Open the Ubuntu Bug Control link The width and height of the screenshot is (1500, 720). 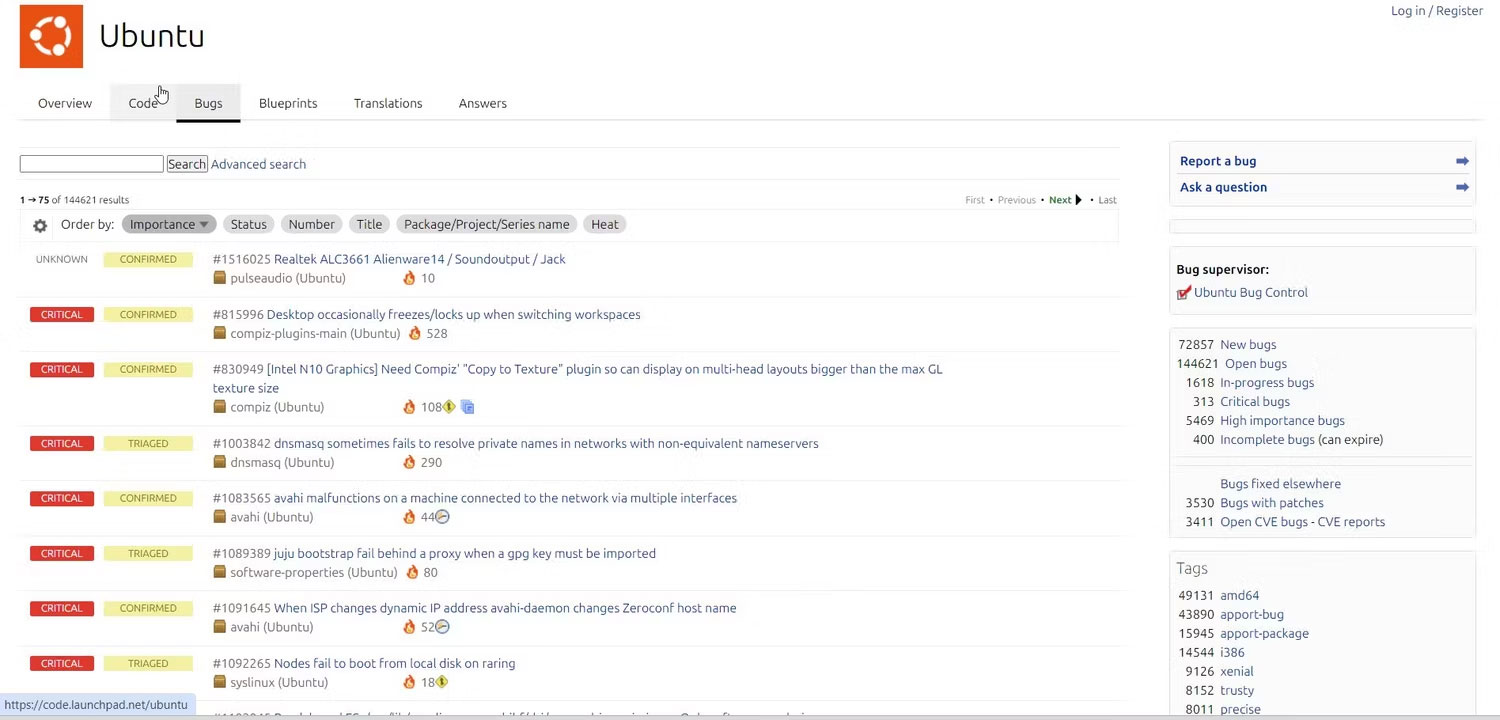tap(1250, 292)
